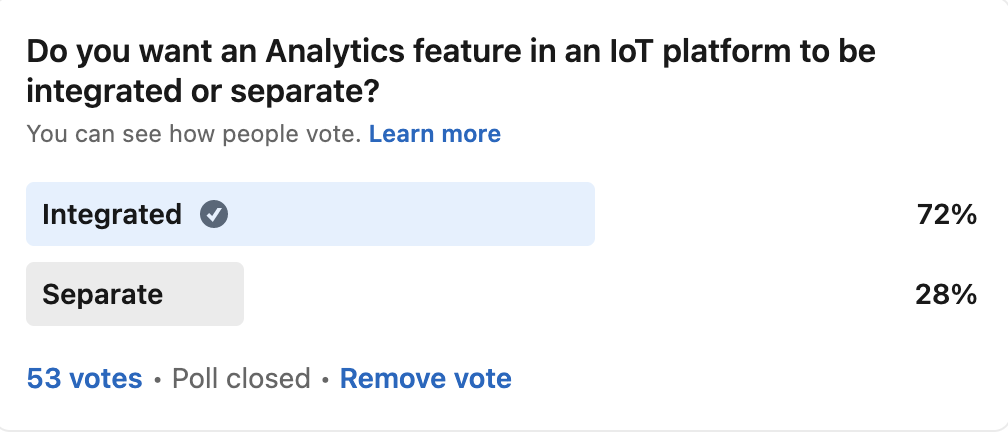This screenshot has width=1008, height=432.
Task: Select the Separate poll option label
Action: pos(102,294)
